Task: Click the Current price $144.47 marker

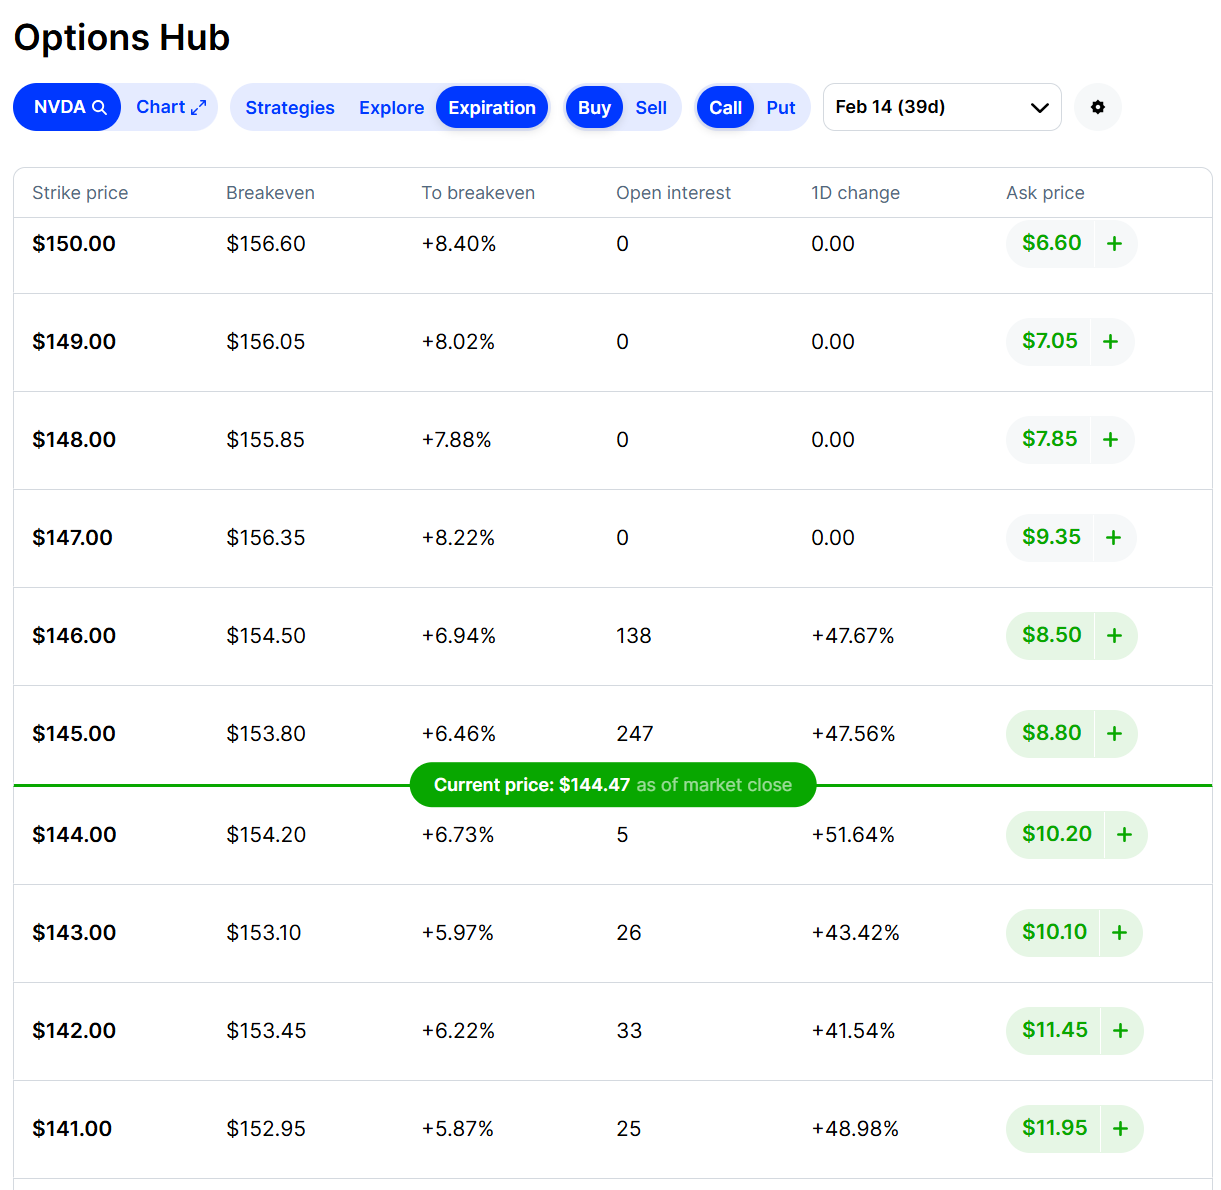Action: tap(613, 785)
